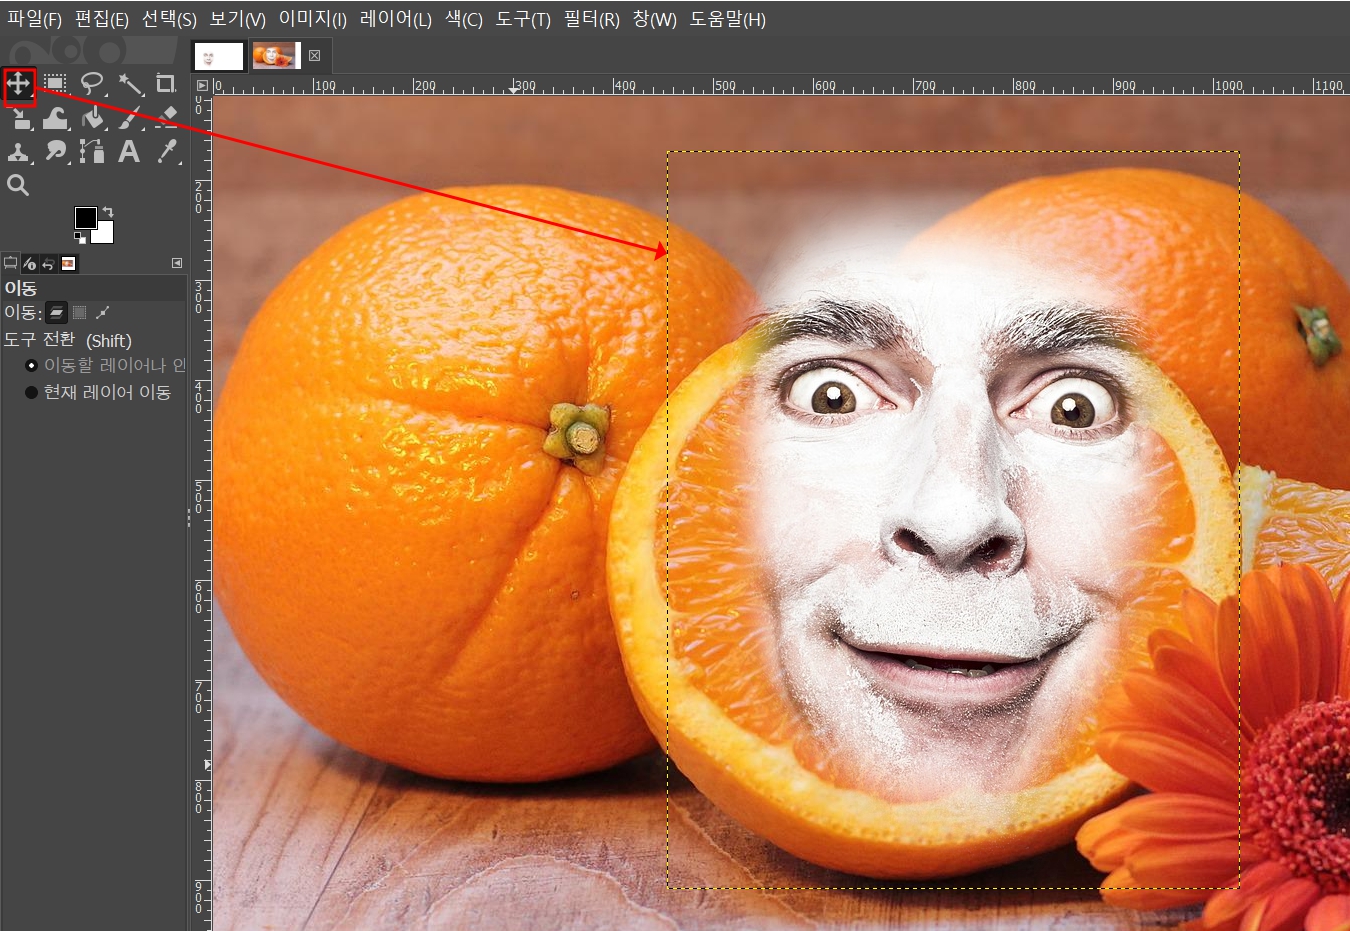Select the Zoom magnifier tool
The height and width of the screenshot is (931, 1350).
tap(18, 185)
